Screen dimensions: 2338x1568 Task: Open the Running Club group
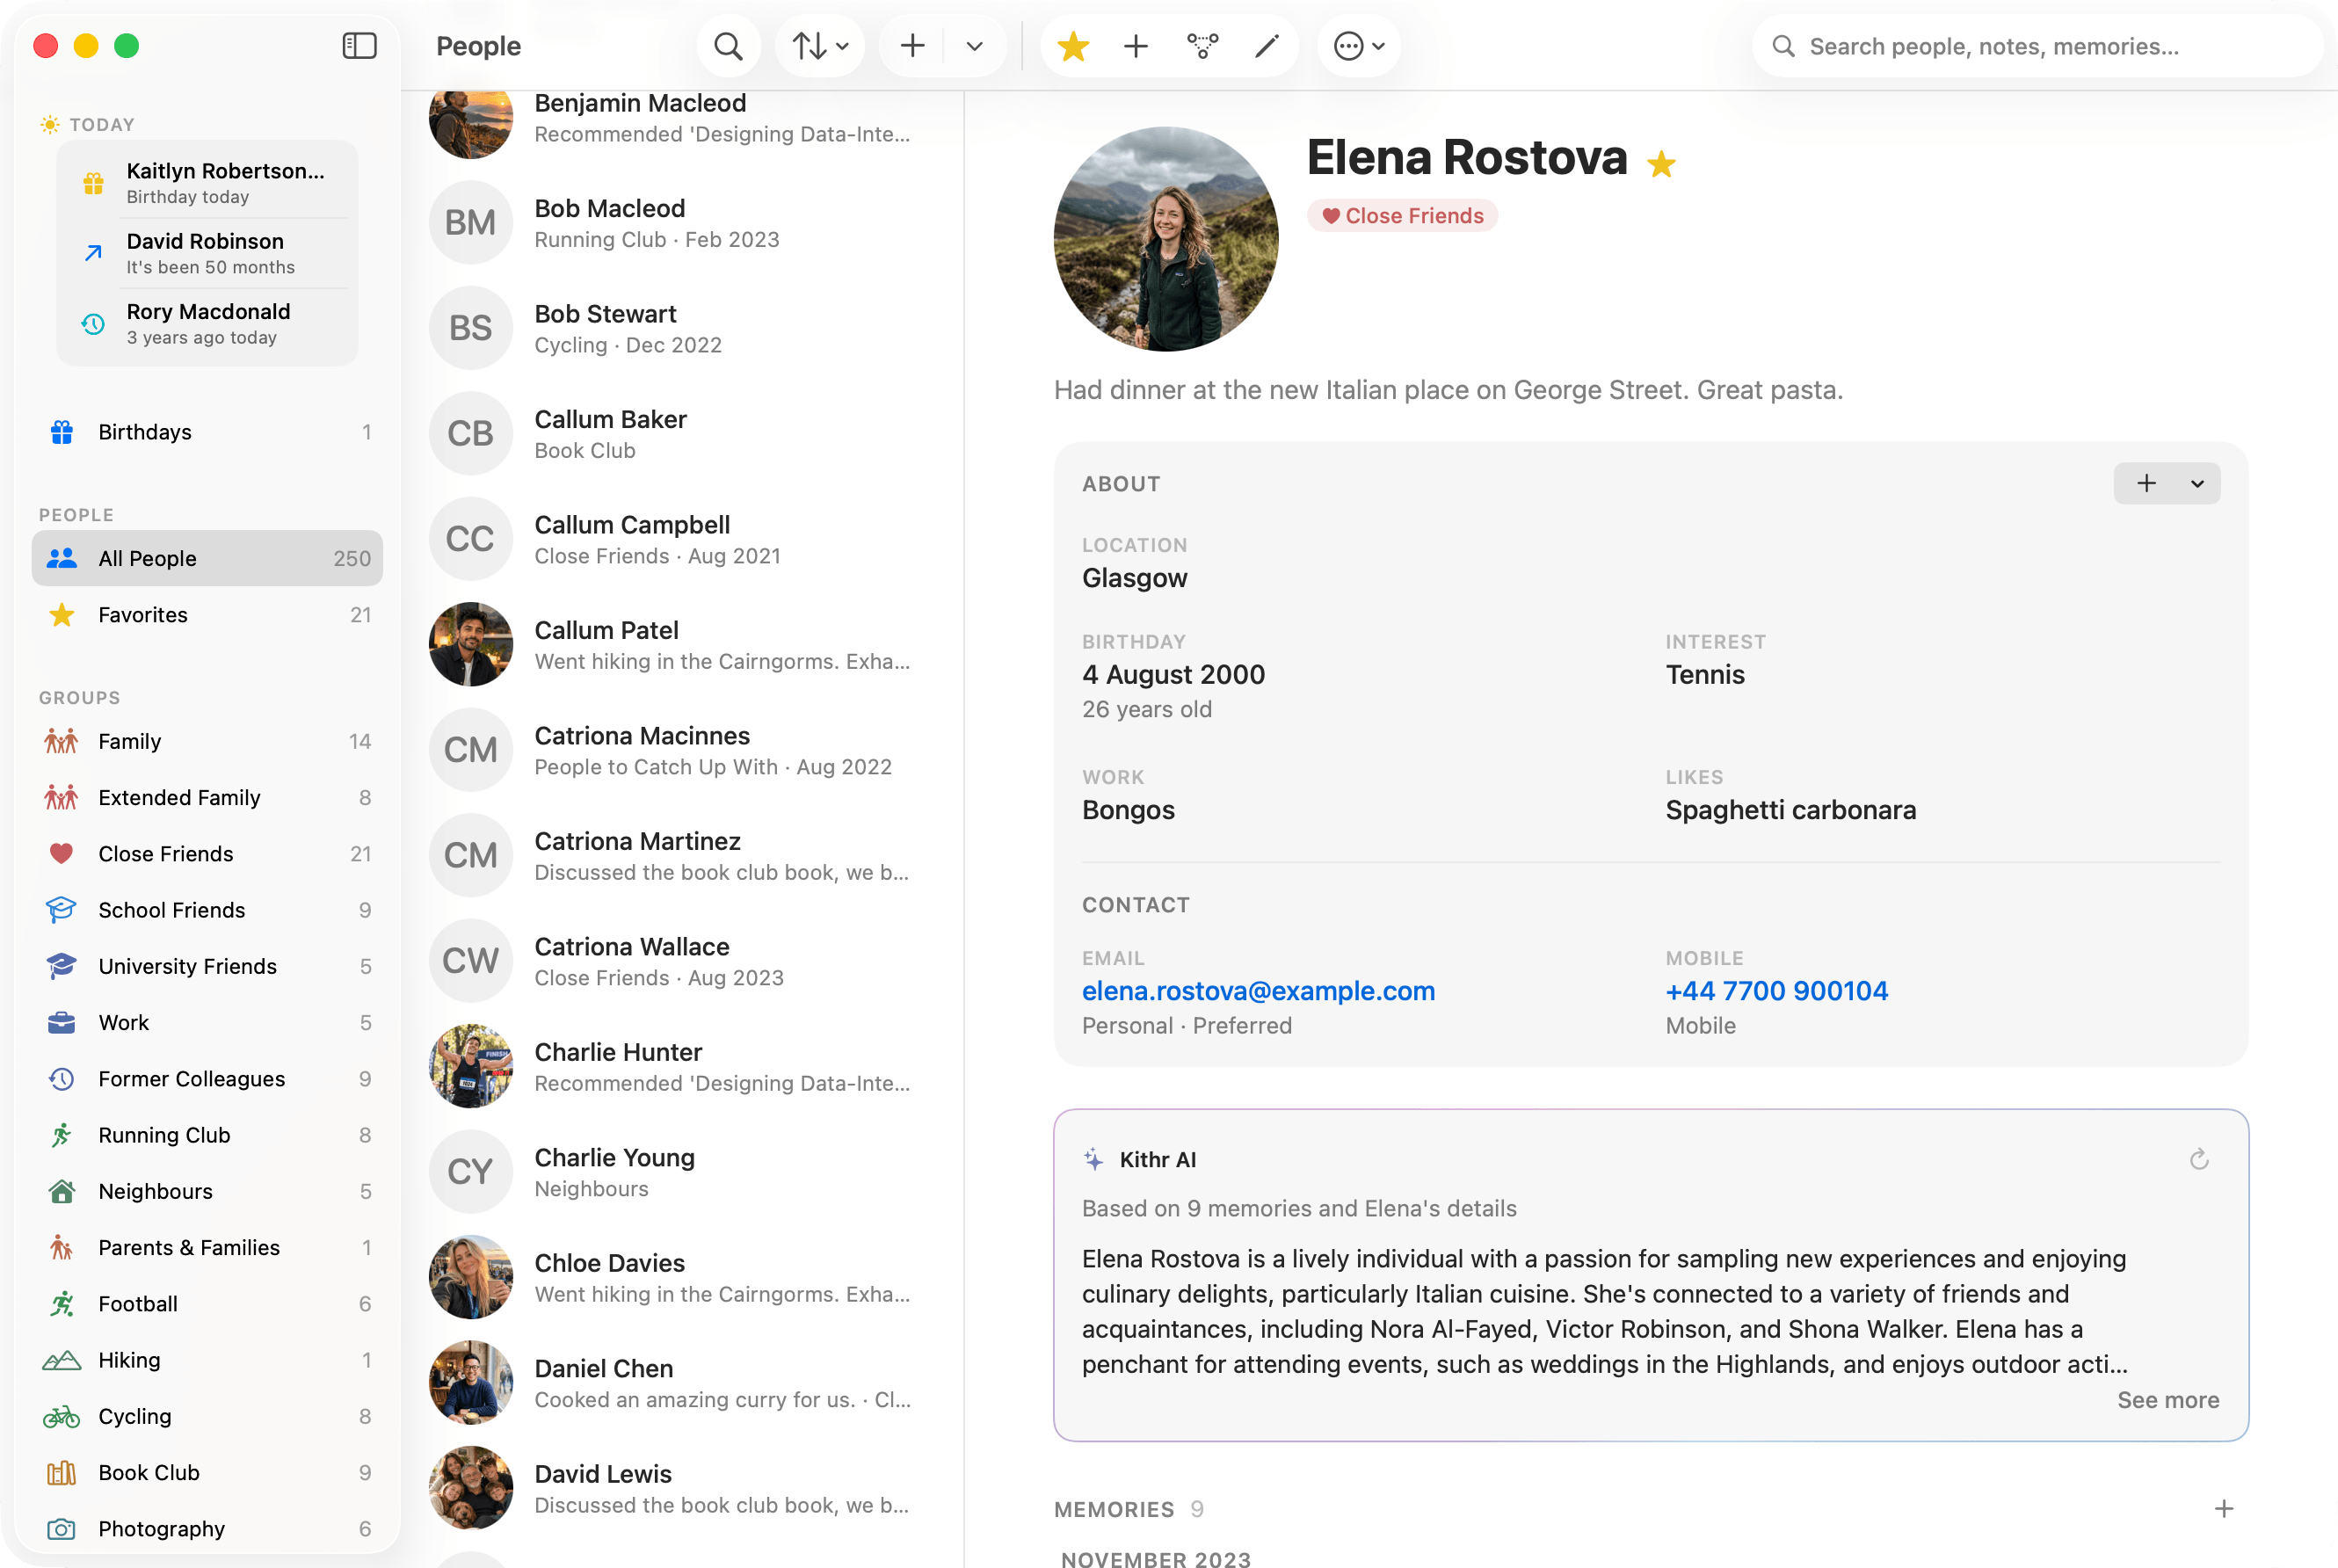click(x=208, y=1135)
